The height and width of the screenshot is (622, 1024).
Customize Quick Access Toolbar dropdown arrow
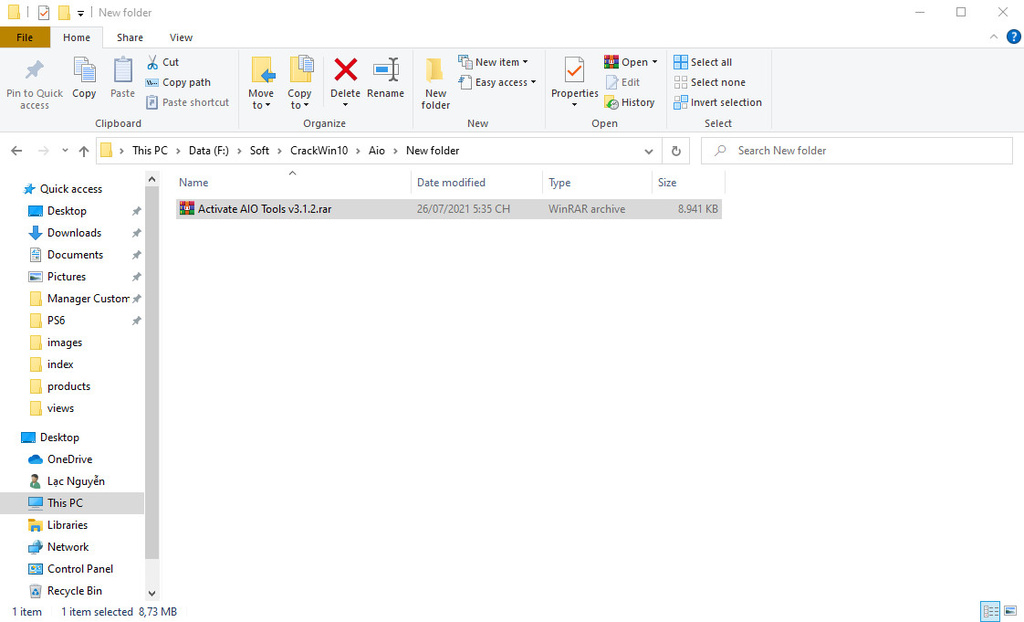coord(80,13)
